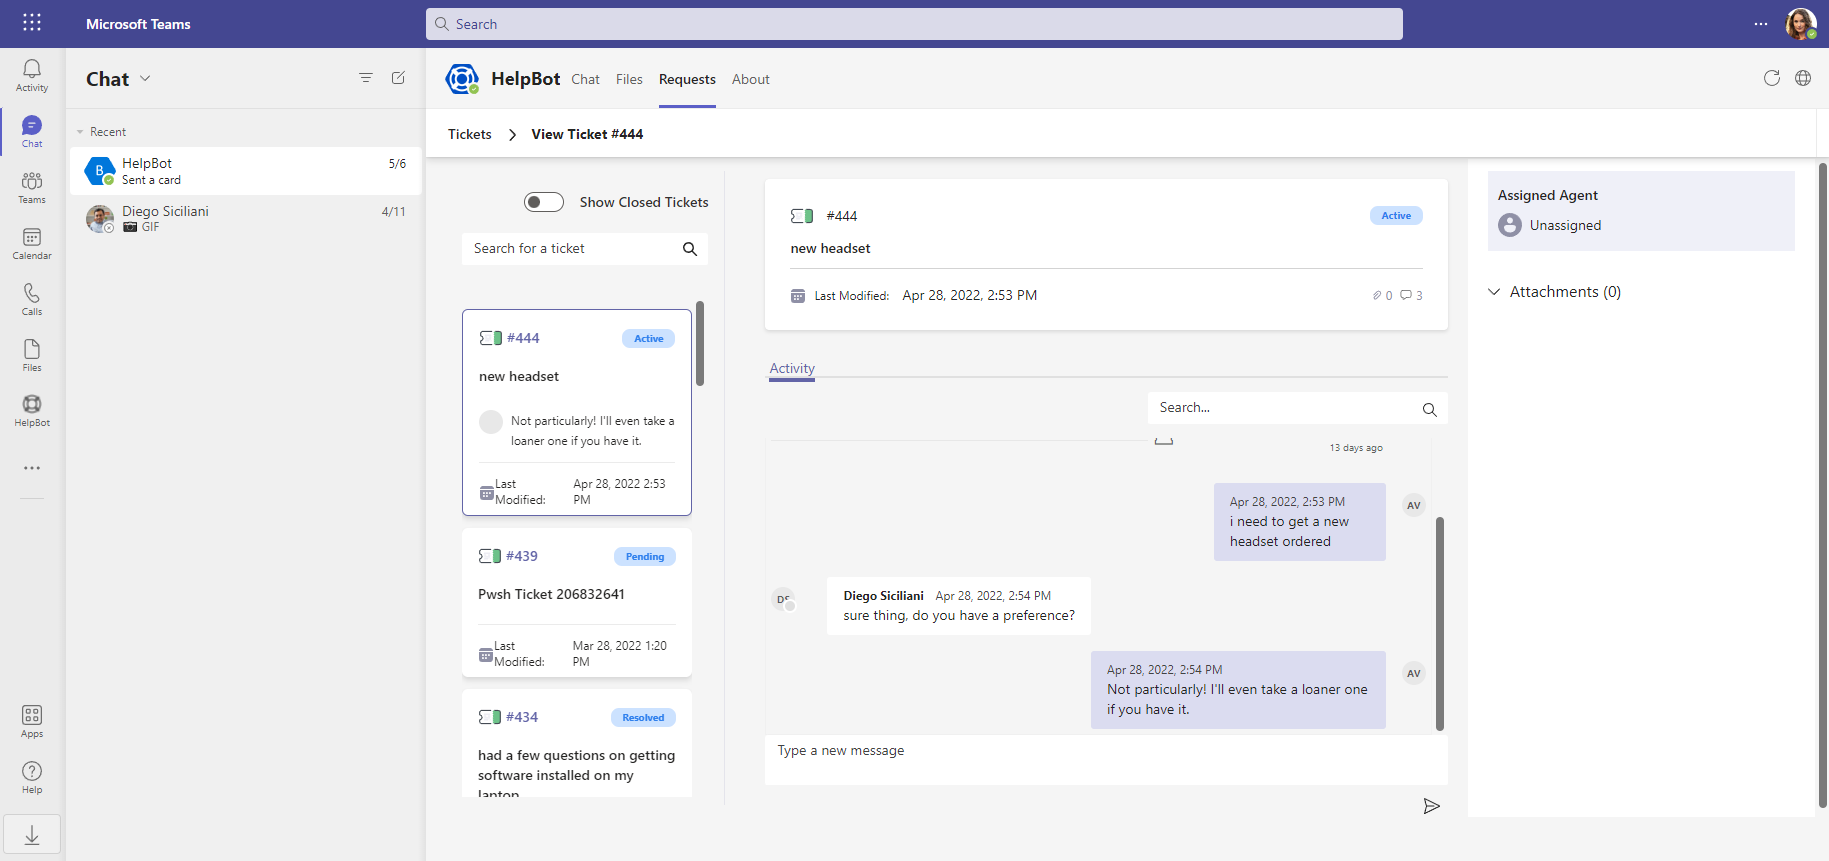
Task: Open HelpBot in browser via globe icon
Action: tap(1803, 78)
